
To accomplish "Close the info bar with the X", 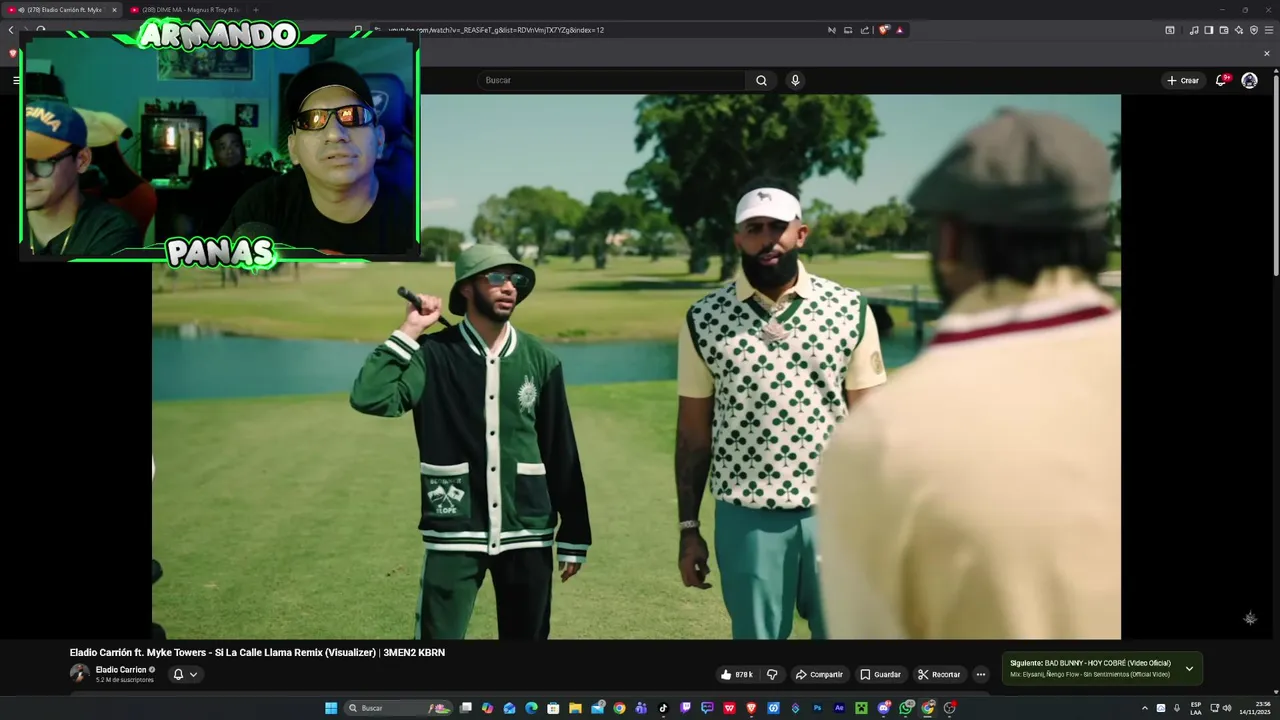I will point(1267,54).
